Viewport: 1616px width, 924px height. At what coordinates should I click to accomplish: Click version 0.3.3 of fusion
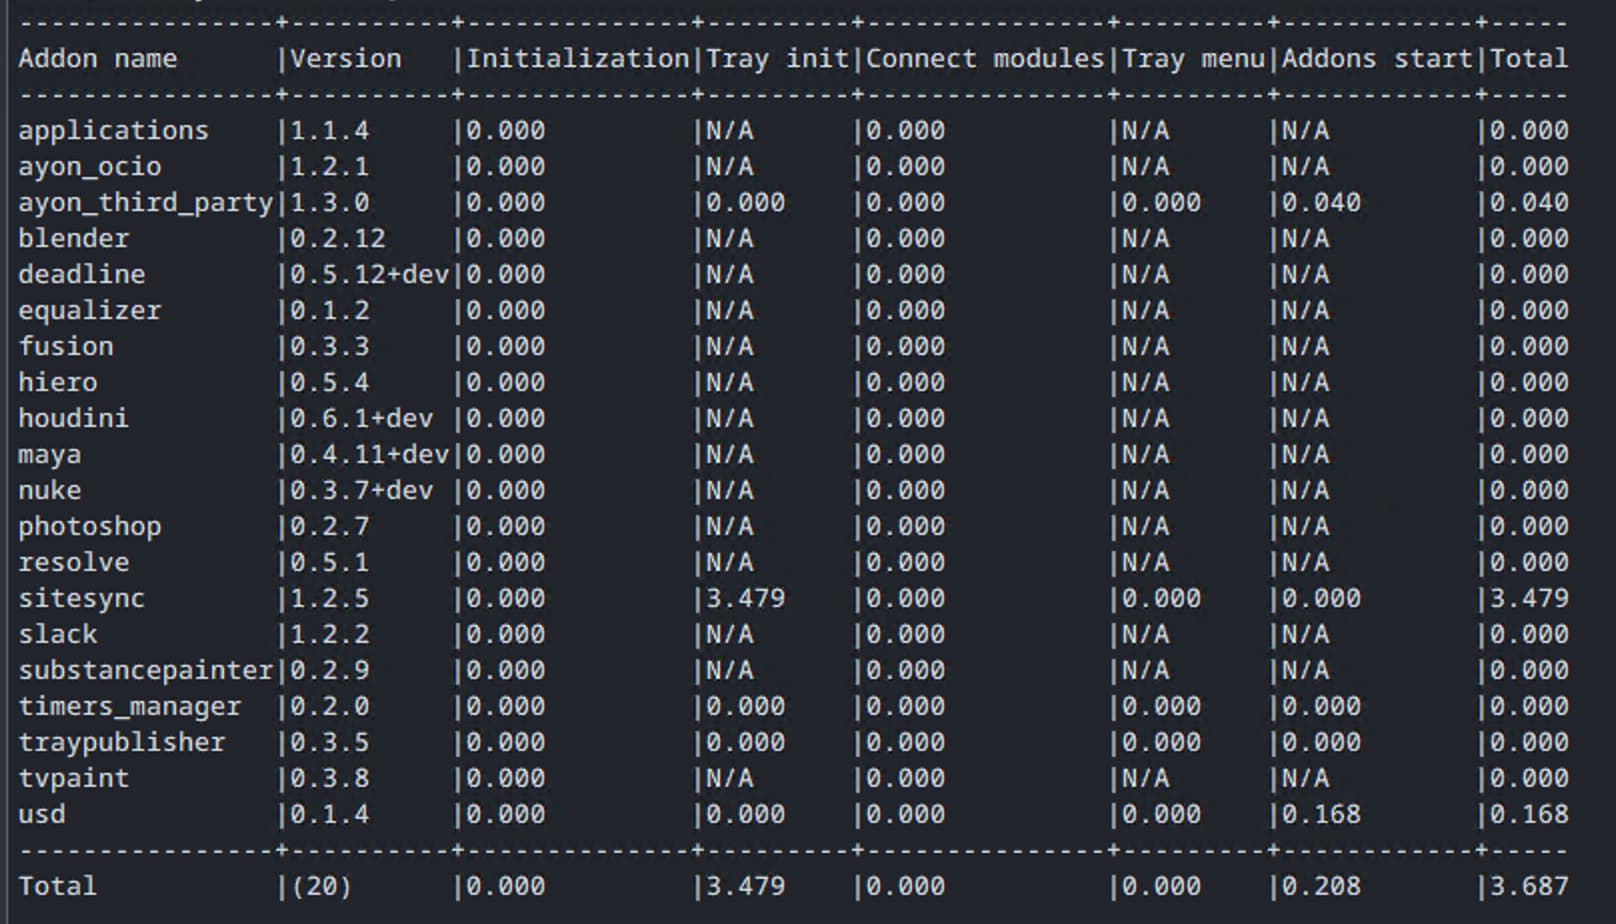pyautogui.click(x=330, y=347)
